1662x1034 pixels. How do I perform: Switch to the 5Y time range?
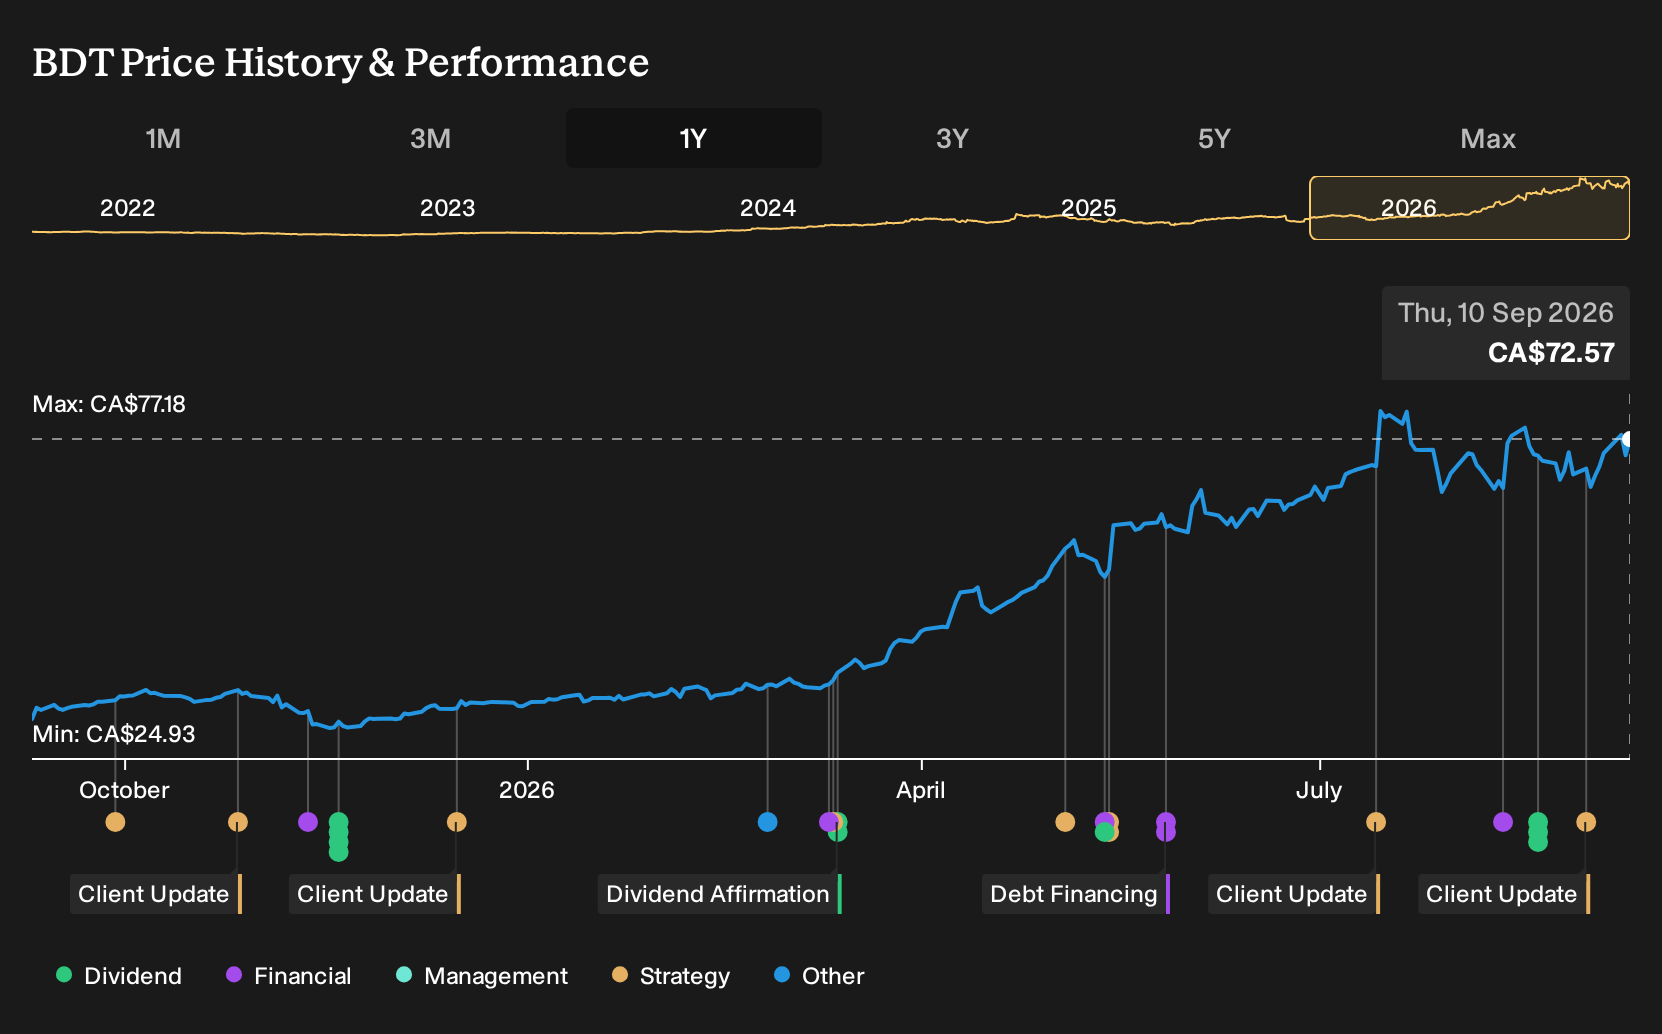tap(1214, 138)
